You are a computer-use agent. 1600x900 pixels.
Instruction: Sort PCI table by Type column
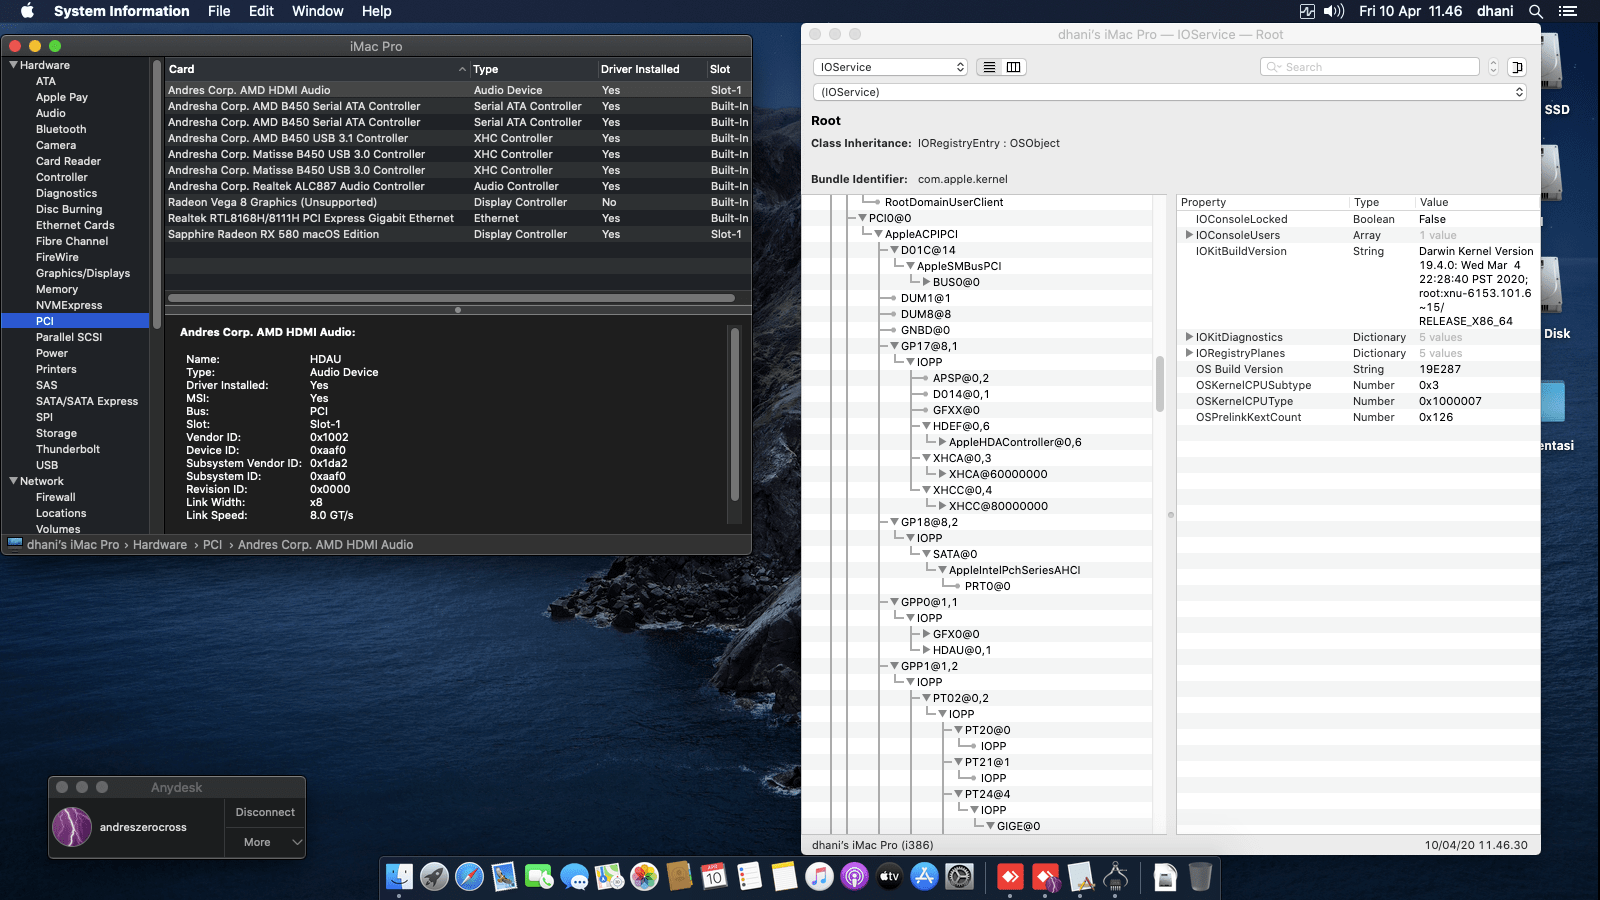(x=534, y=69)
